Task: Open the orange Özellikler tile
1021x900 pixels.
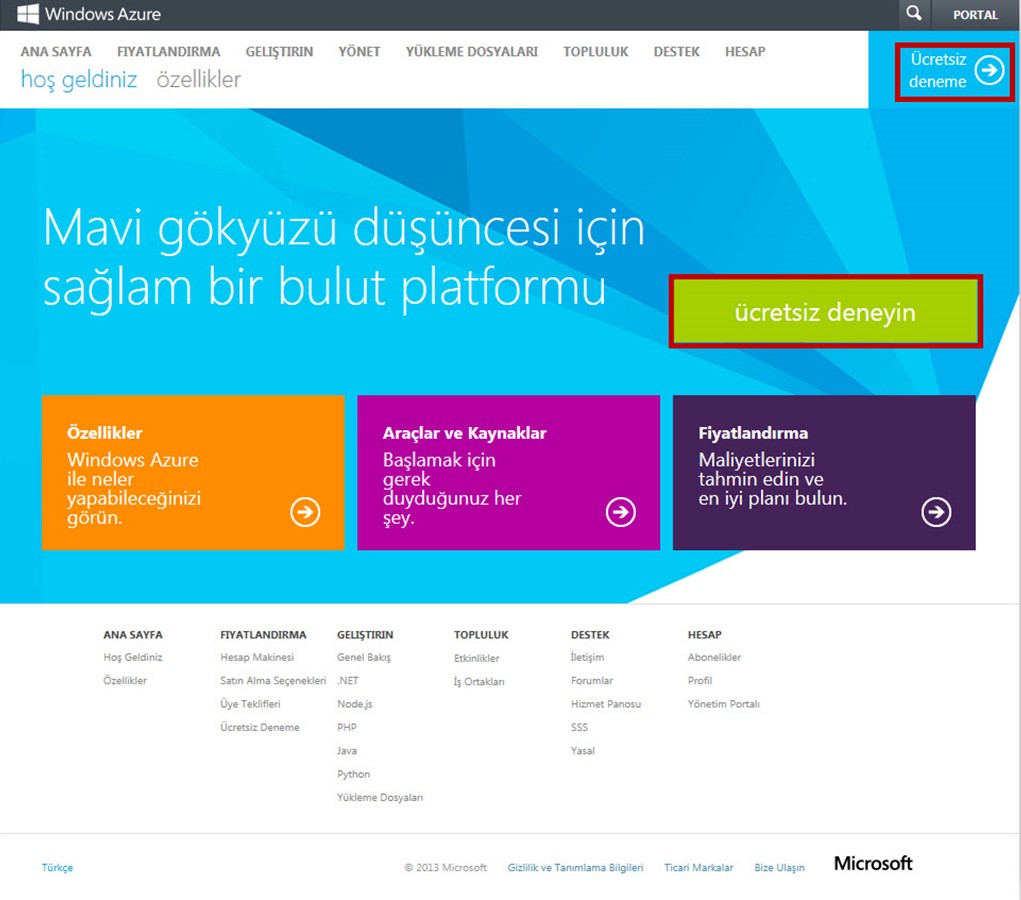Action: [x=193, y=473]
